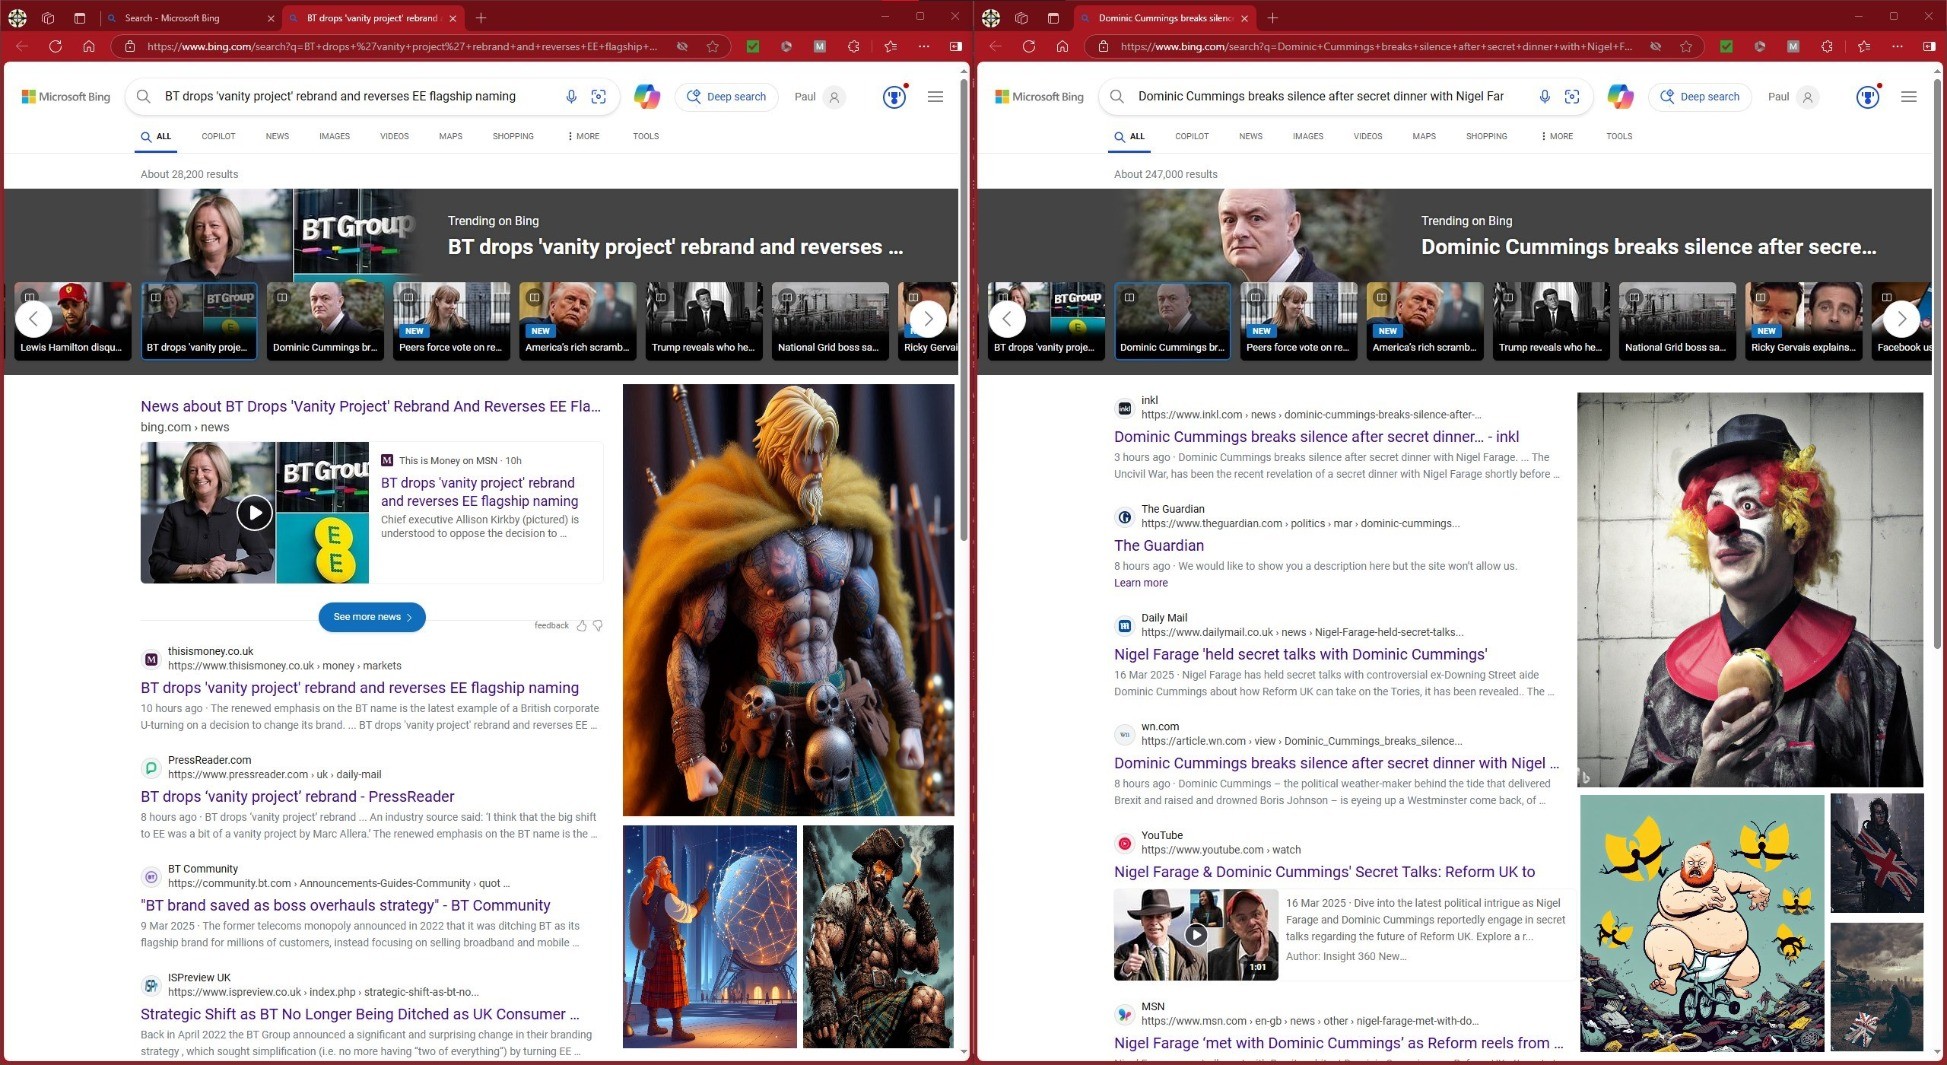Open clown holding burger image in right window
The width and height of the screenshot is (1947, 1065).
pyautogui.click(x=1750, y=589)
